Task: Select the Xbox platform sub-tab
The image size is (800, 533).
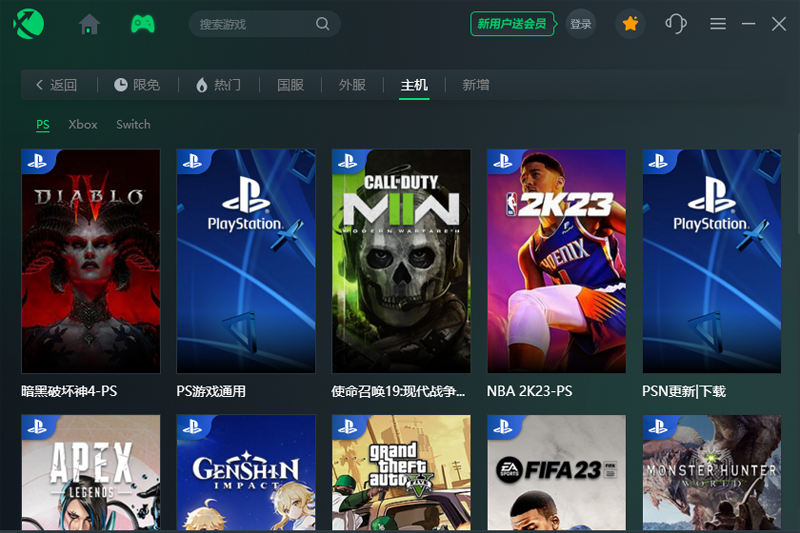Action: pyautogui.click(x=83, y=124)
